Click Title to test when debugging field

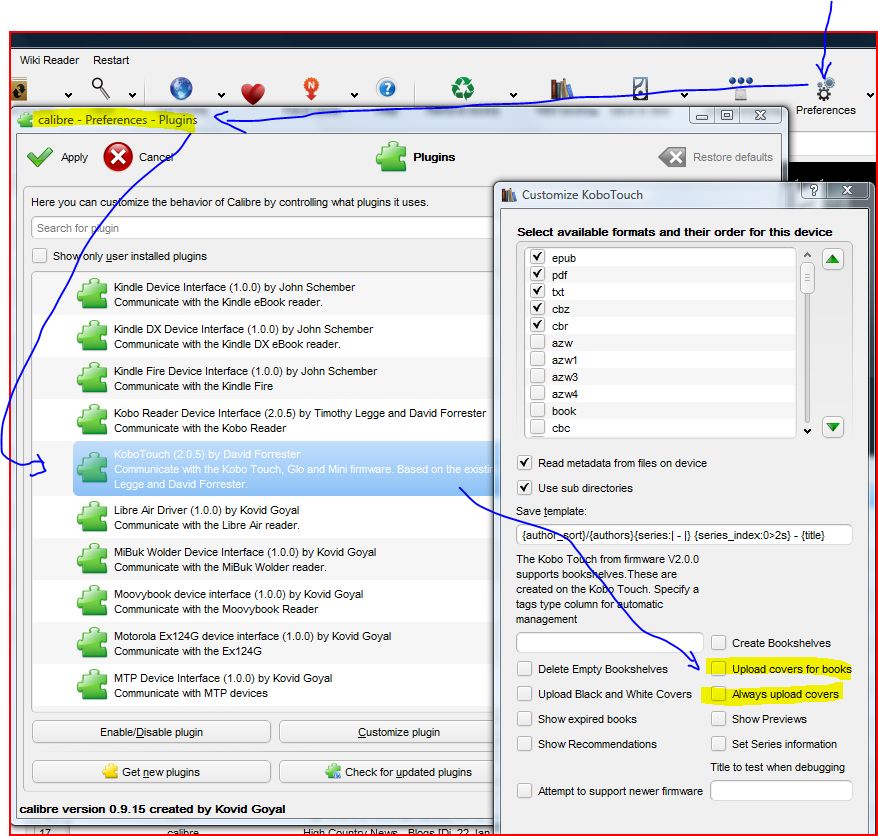tap(781, 791)
